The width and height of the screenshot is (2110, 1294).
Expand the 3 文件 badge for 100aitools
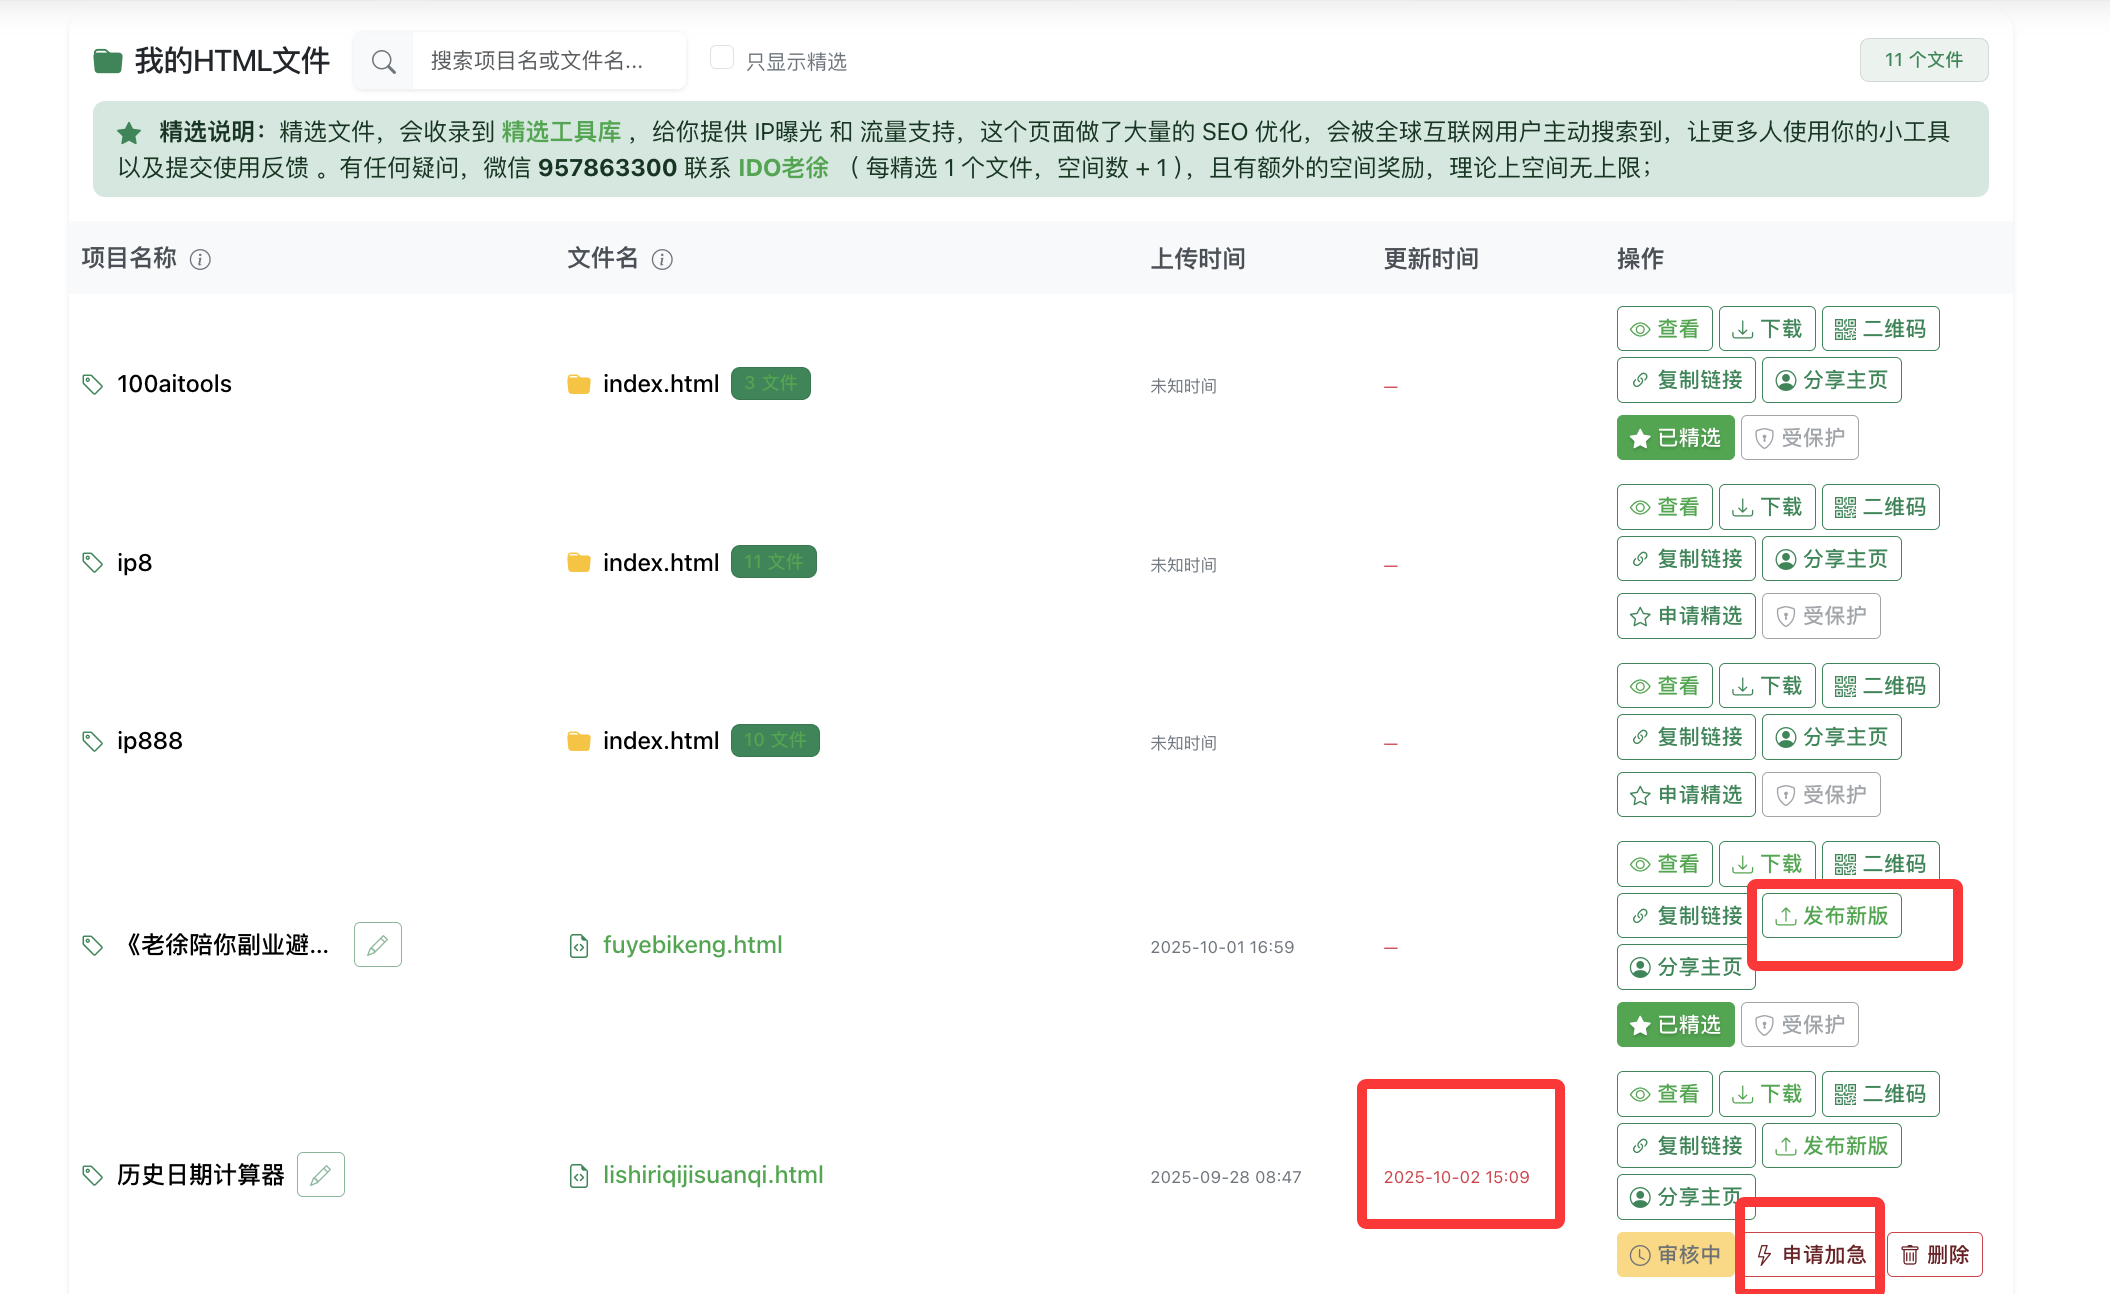point(770,384)
